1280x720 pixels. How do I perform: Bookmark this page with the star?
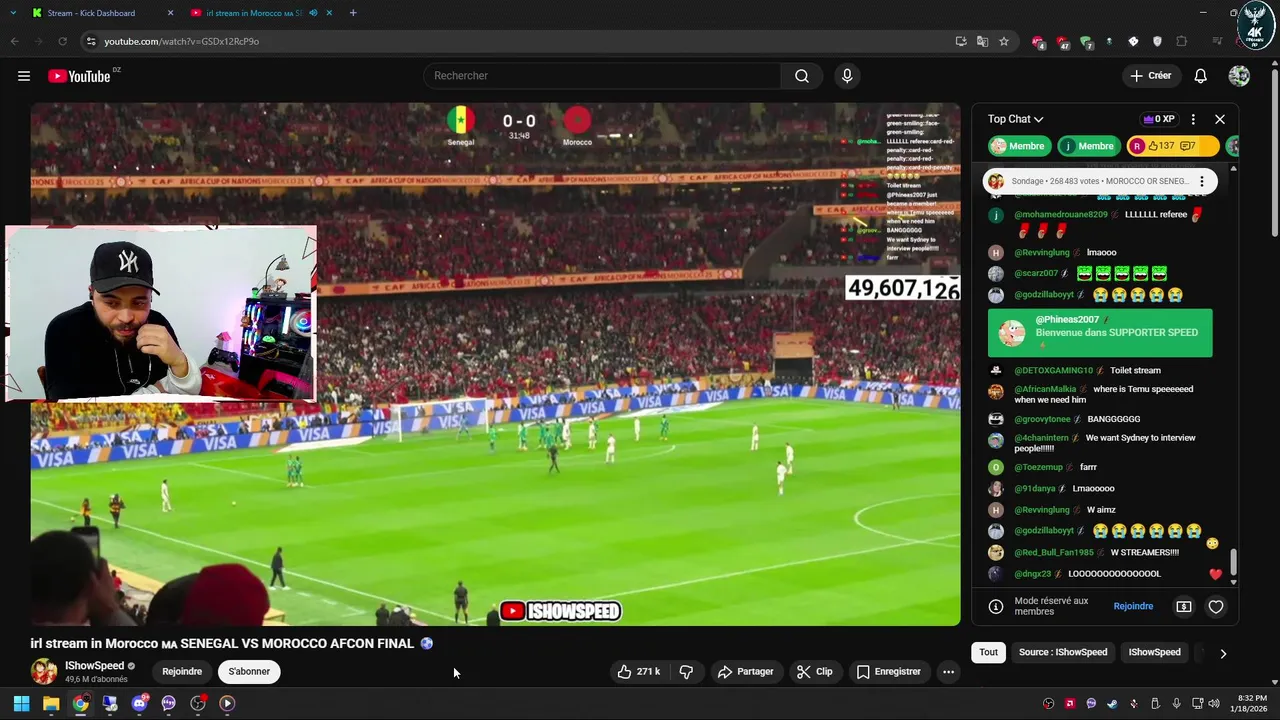click(x=1004, y=41)
